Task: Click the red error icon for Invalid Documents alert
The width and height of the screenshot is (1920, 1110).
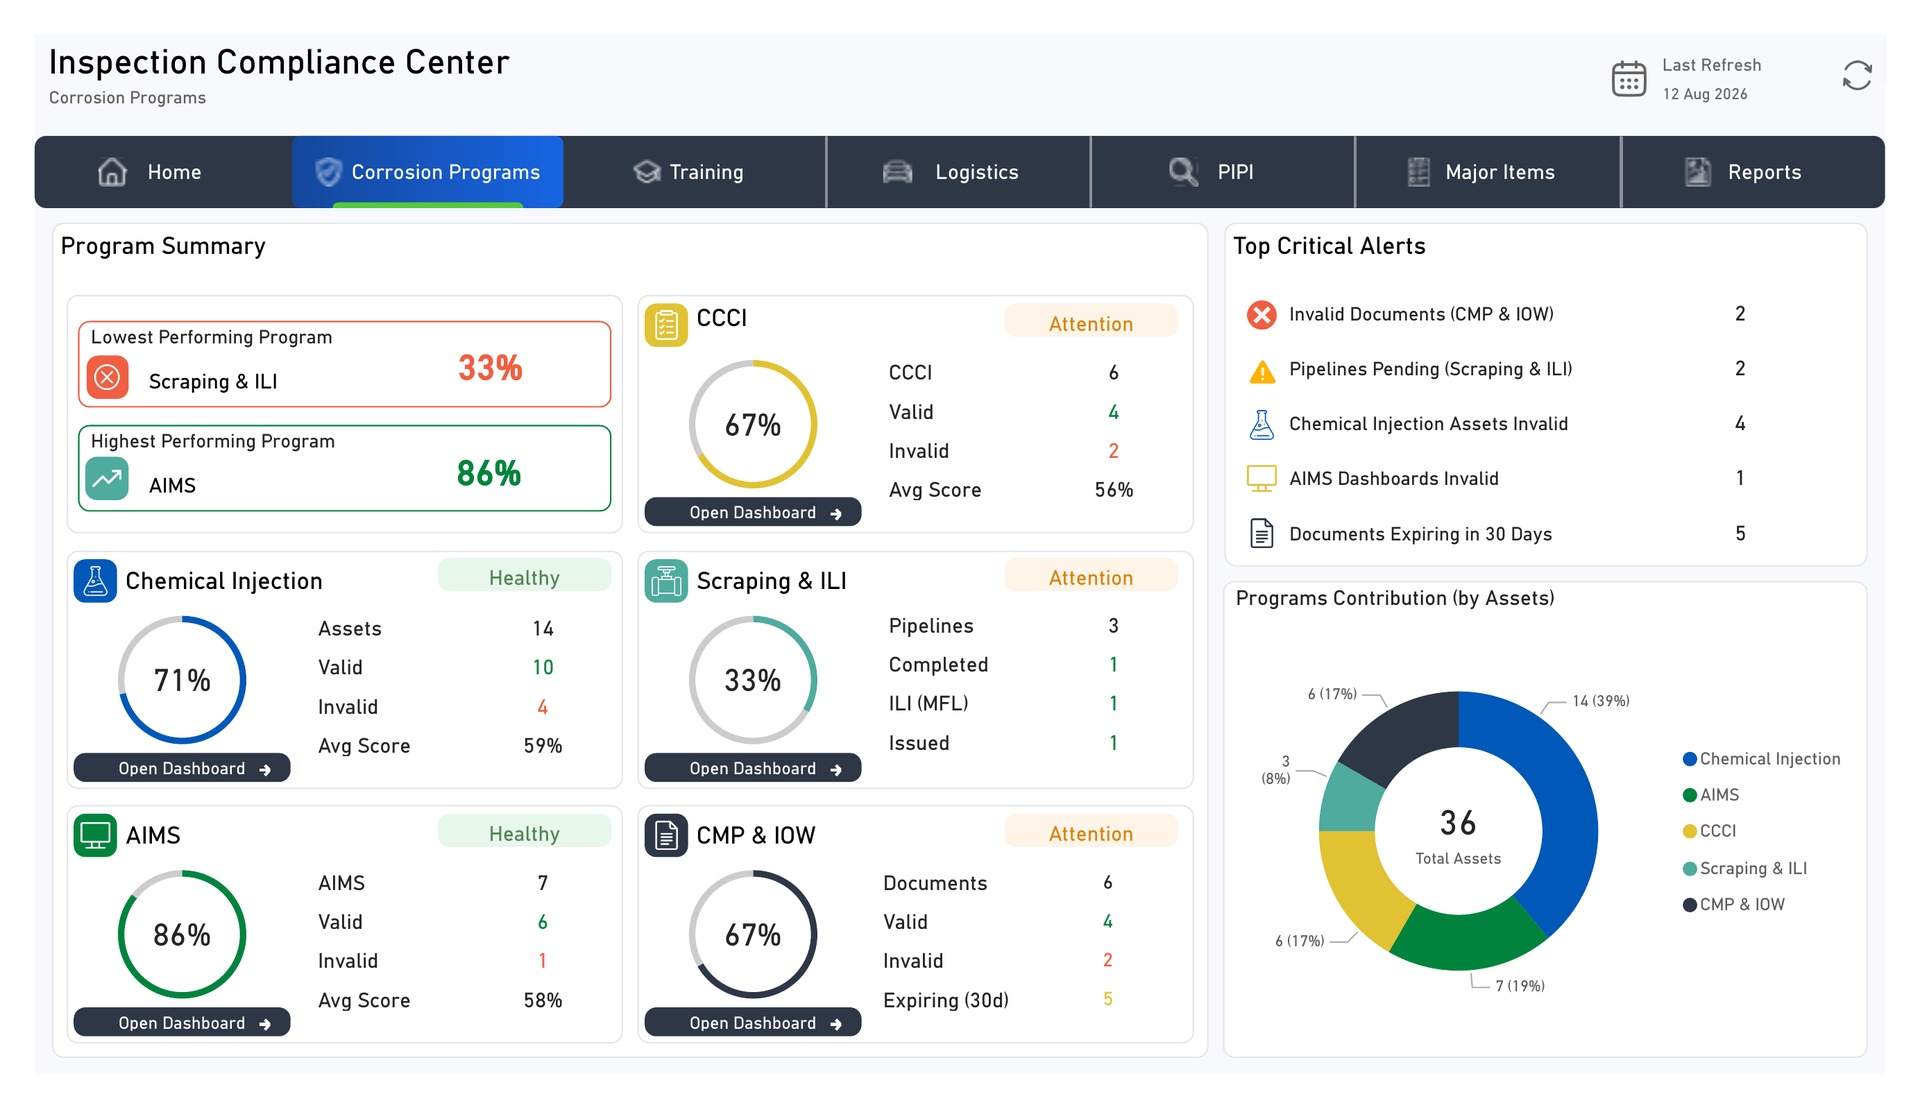Action: click(1262, 315)
